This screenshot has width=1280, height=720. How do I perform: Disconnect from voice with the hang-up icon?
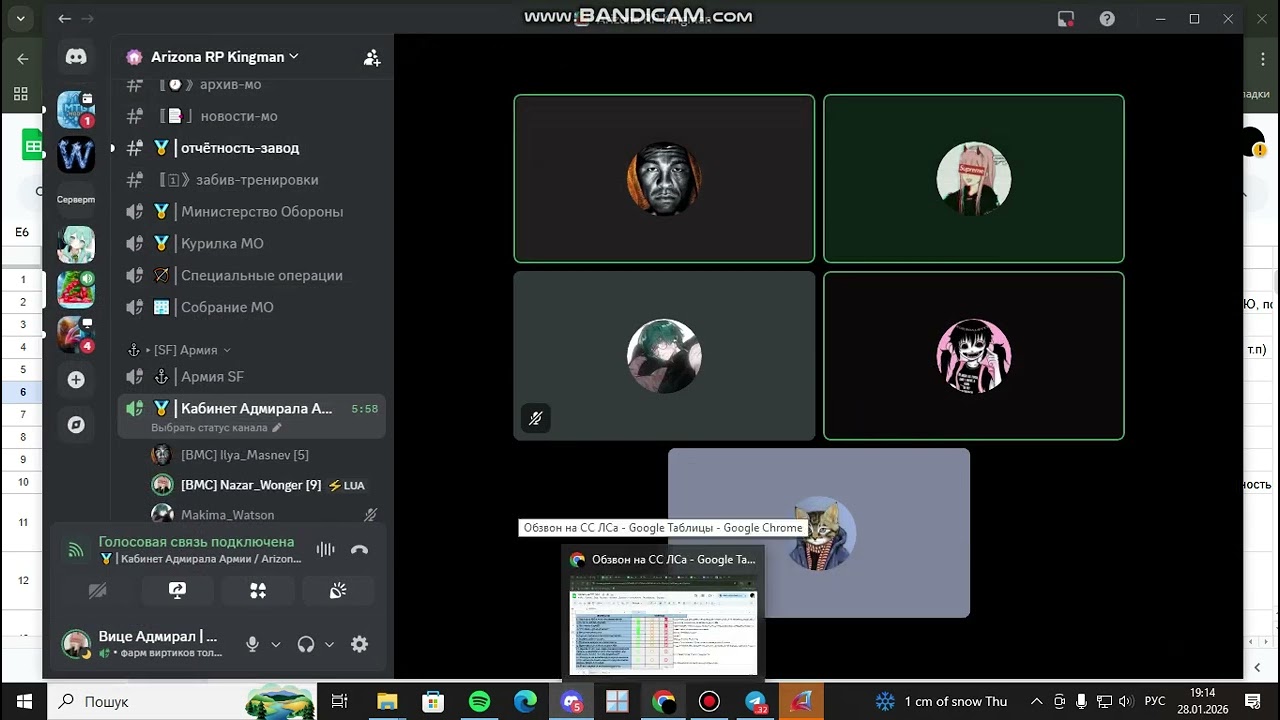360,549
